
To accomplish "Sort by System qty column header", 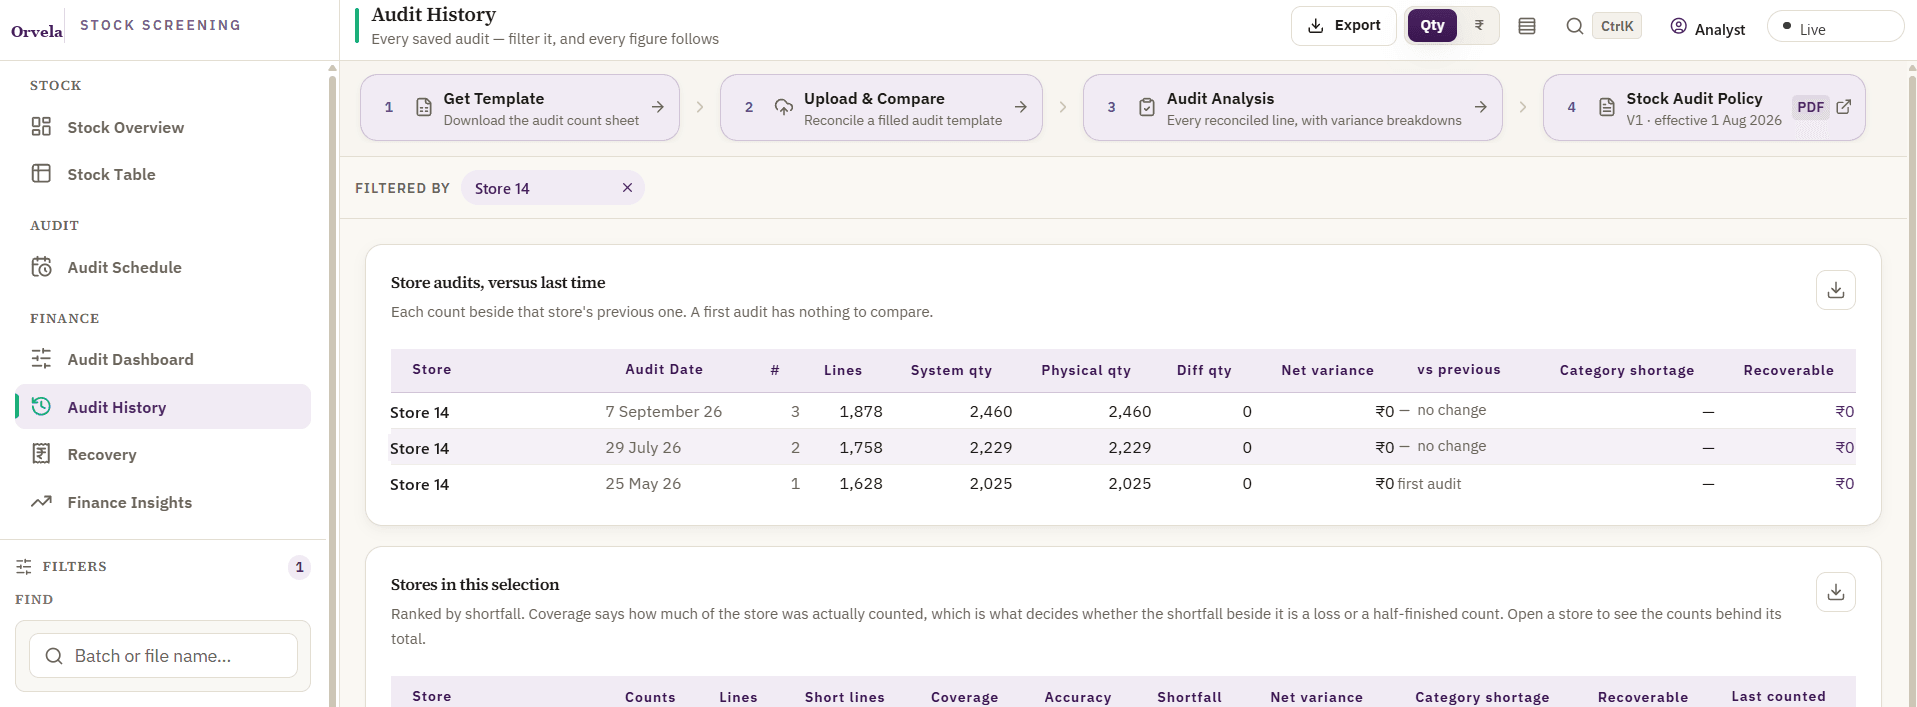I will [951, 370].
